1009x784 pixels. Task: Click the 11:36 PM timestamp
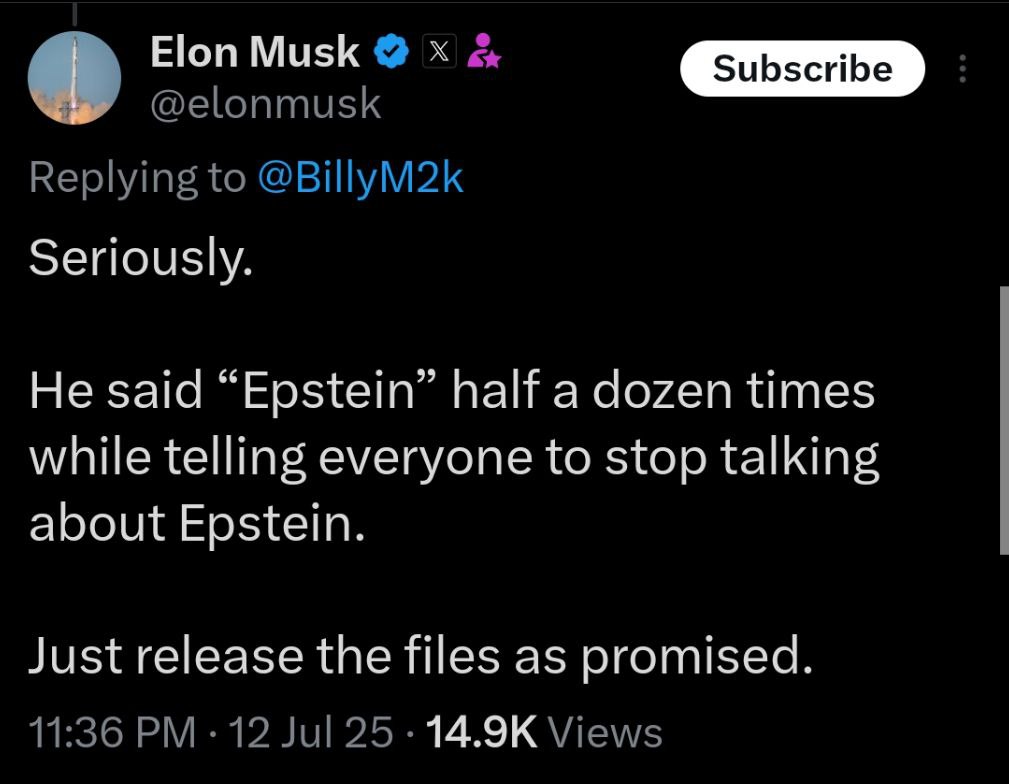click(112, 732)
